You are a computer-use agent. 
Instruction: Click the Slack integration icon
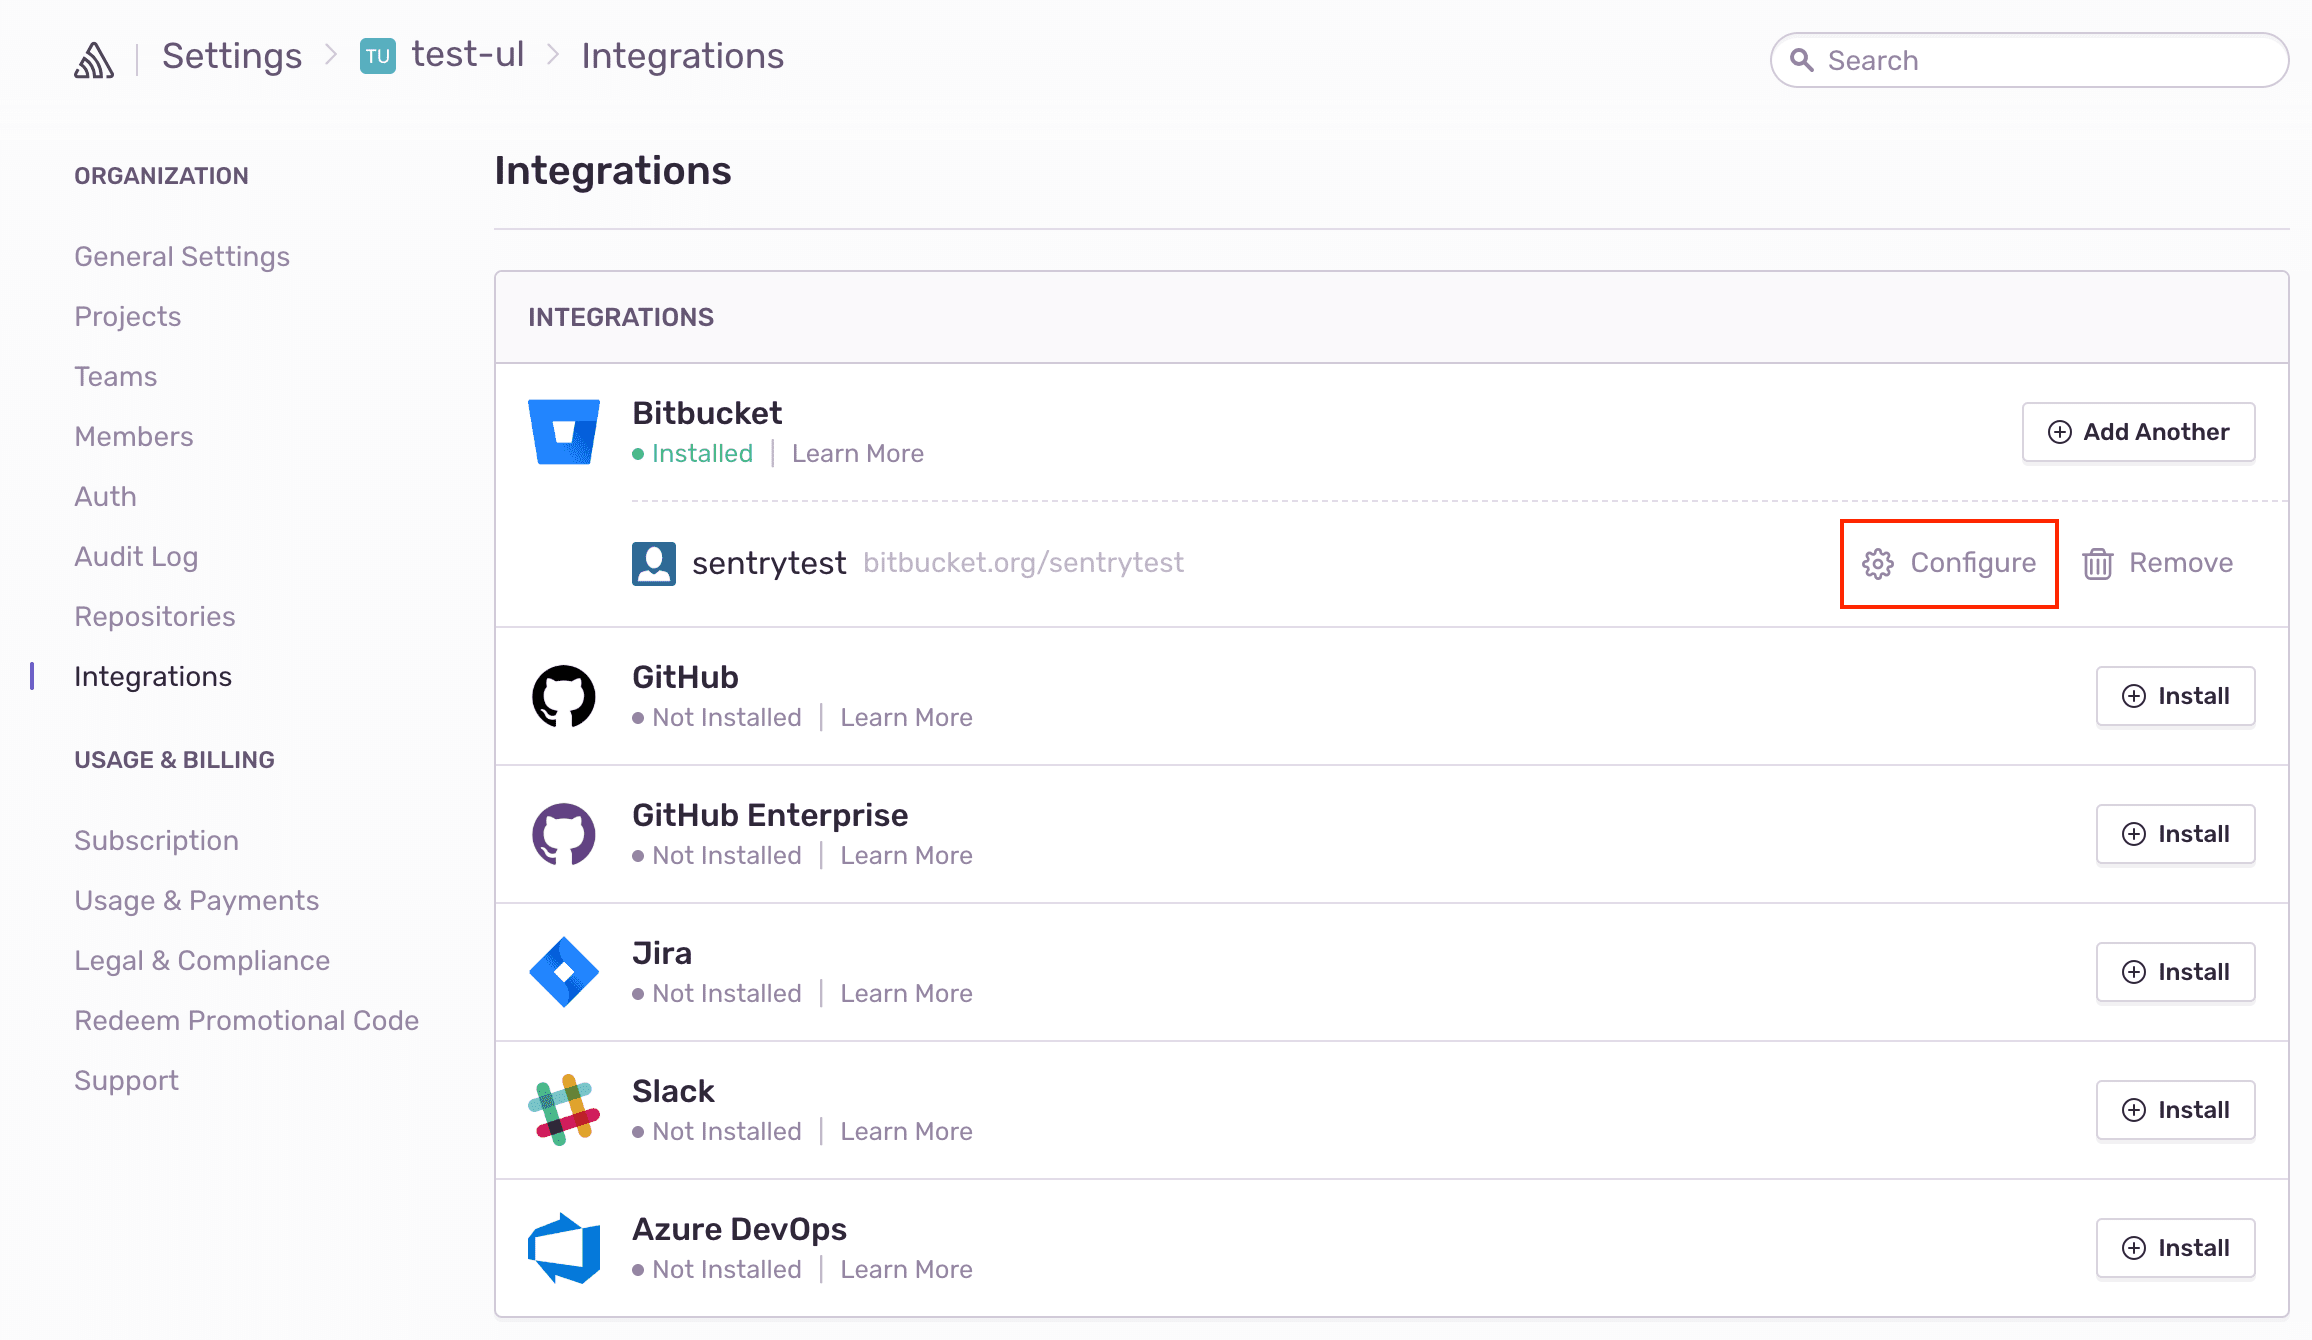point(564,1109)
